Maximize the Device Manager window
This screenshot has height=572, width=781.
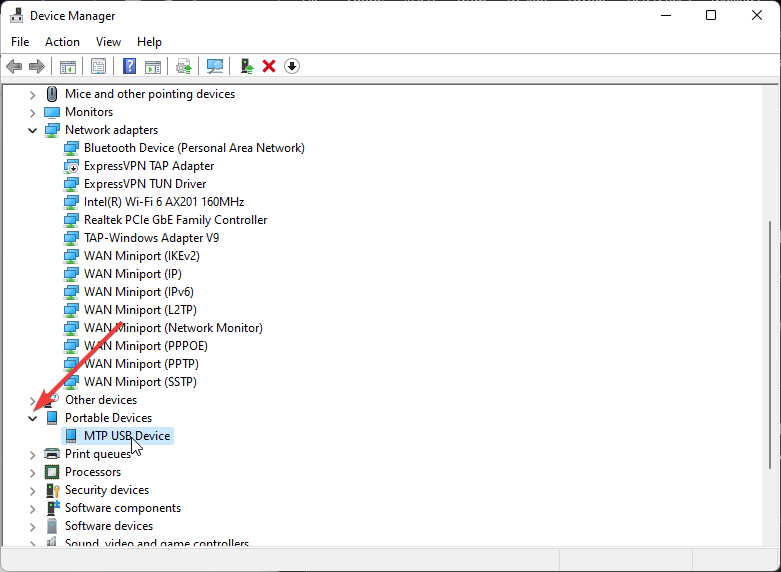[x=711, y=15]
